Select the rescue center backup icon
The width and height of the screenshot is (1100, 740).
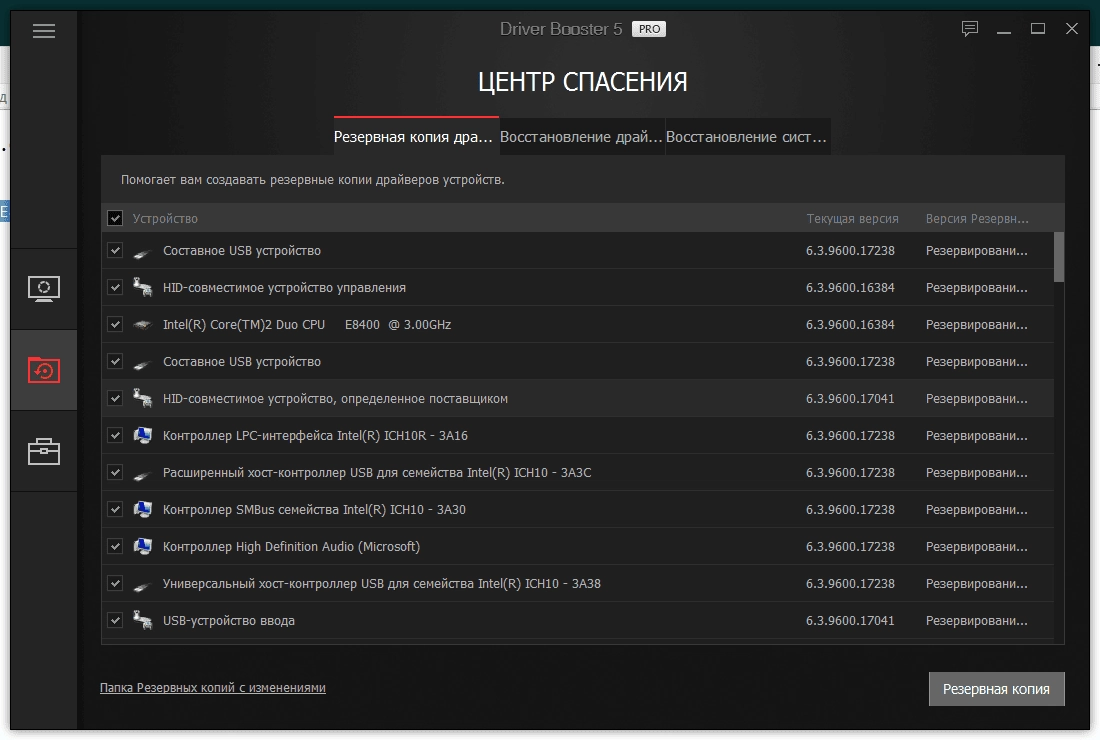coord(43,370)
